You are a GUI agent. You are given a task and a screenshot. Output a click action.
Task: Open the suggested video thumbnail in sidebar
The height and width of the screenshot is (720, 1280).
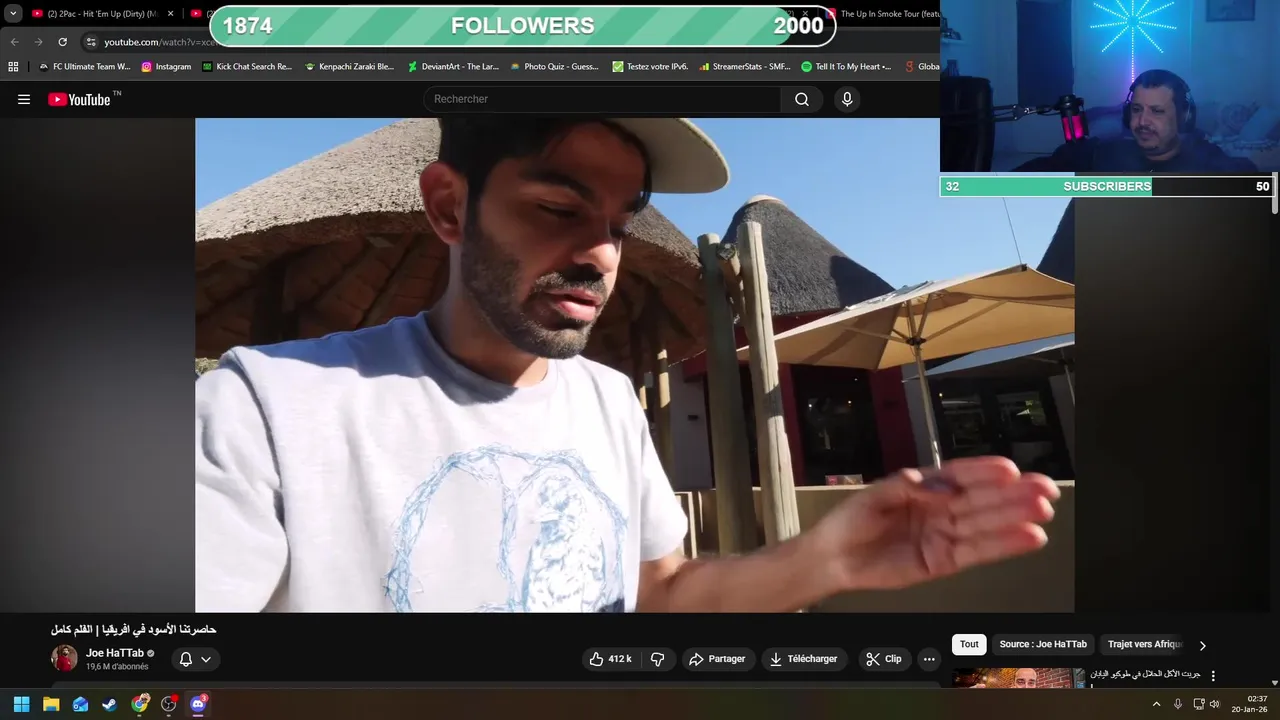[1018, 678]
